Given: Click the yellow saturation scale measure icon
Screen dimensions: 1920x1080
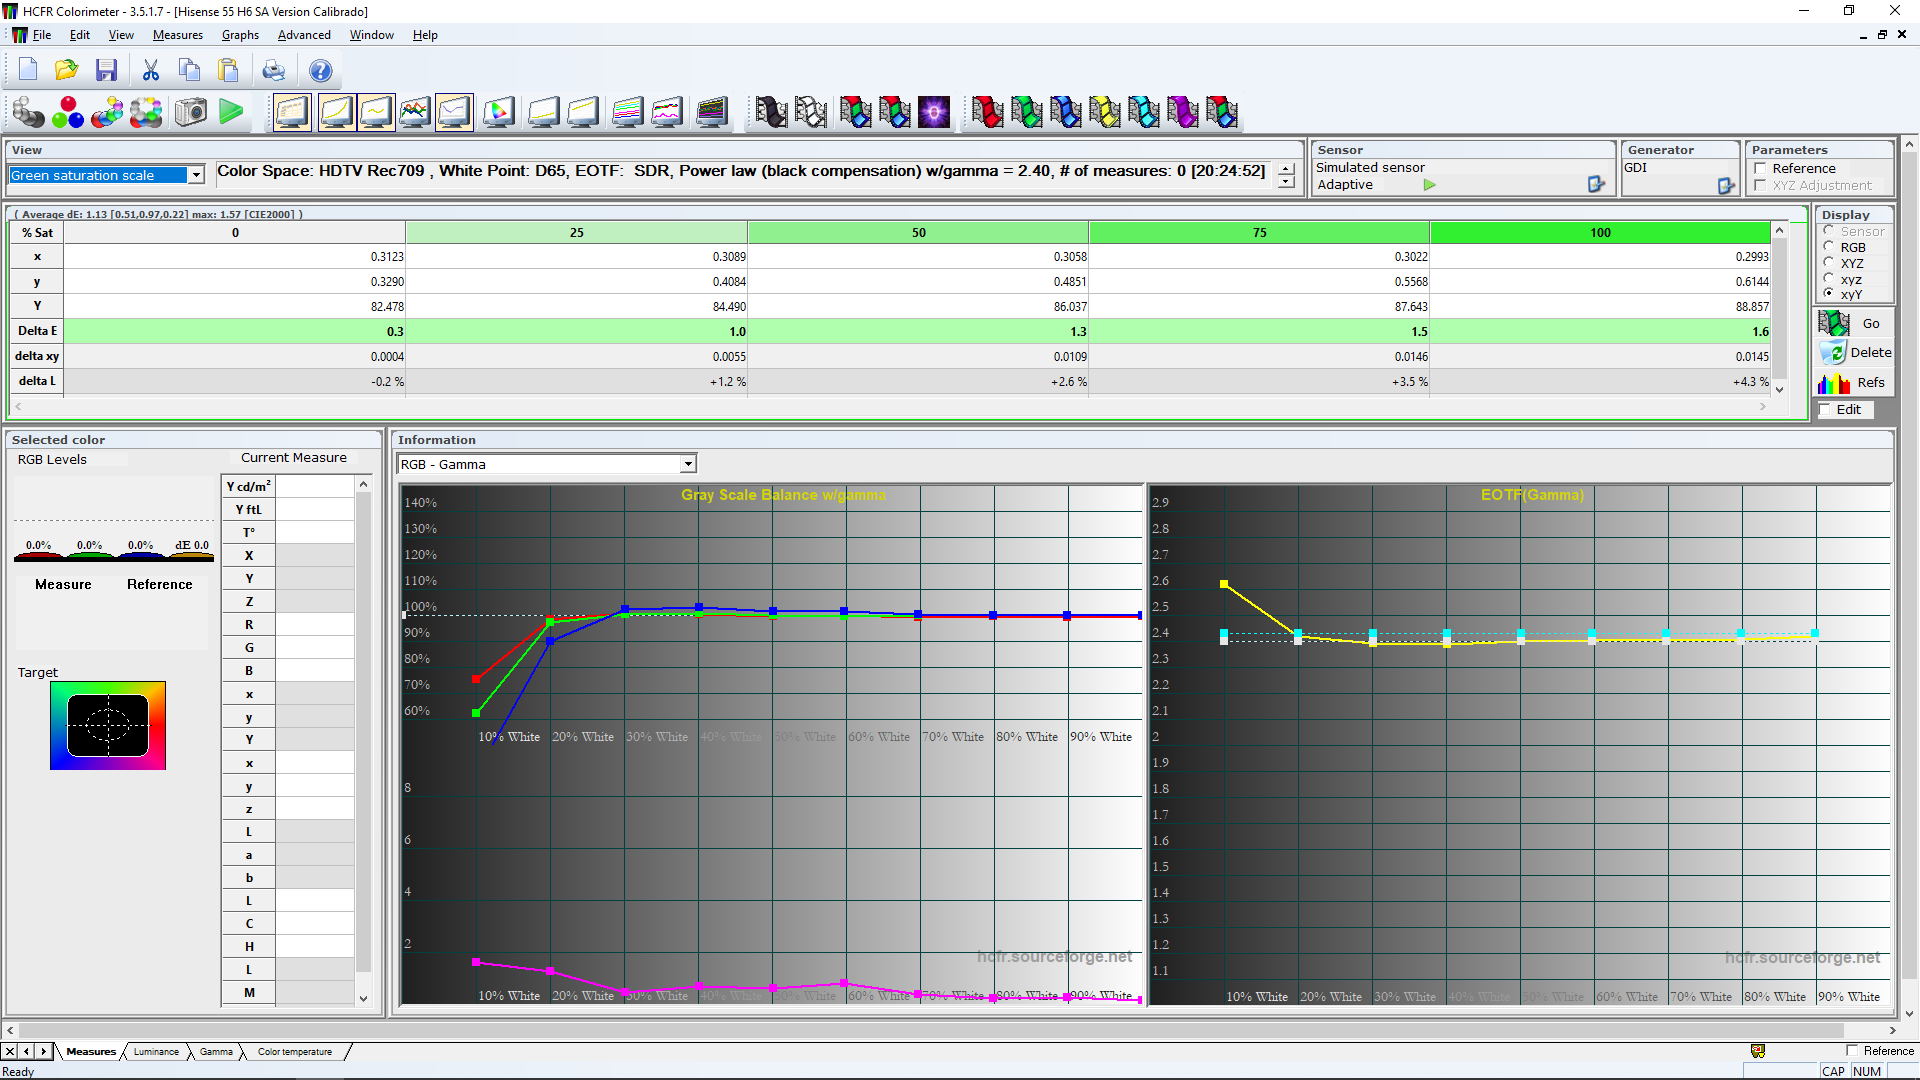Looking at the screenshot, I should [x=1104, y=112].
